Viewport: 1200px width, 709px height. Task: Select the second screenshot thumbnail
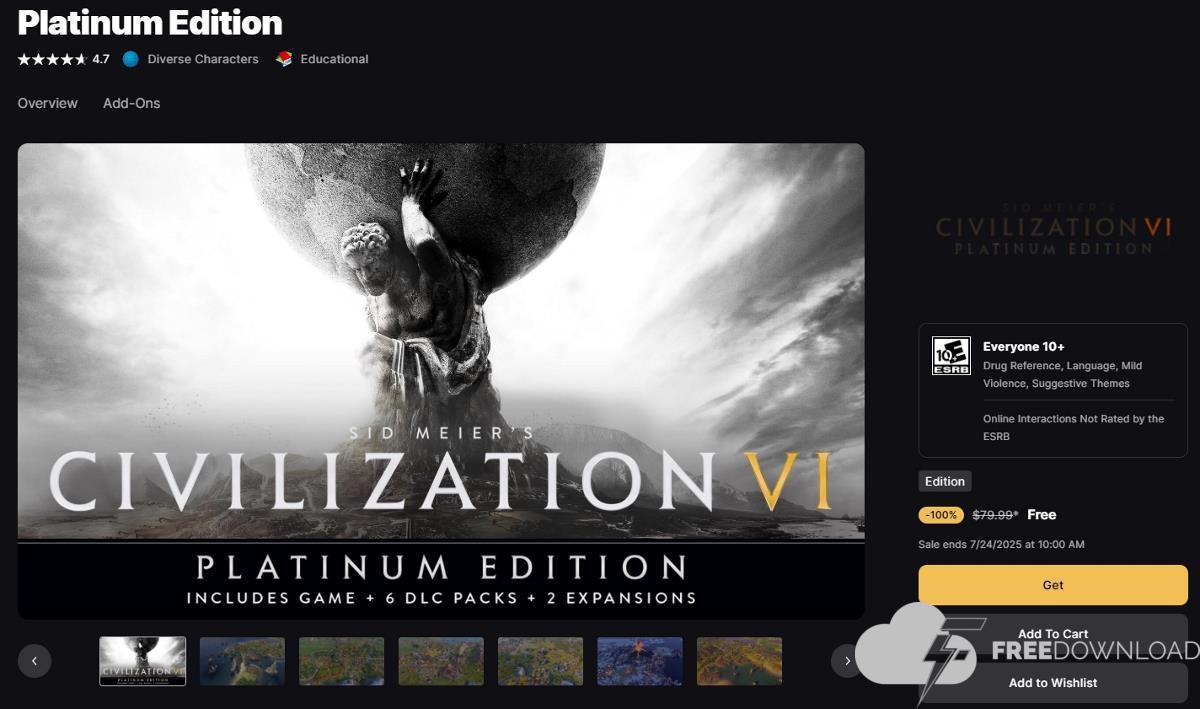tap(242, 661)
